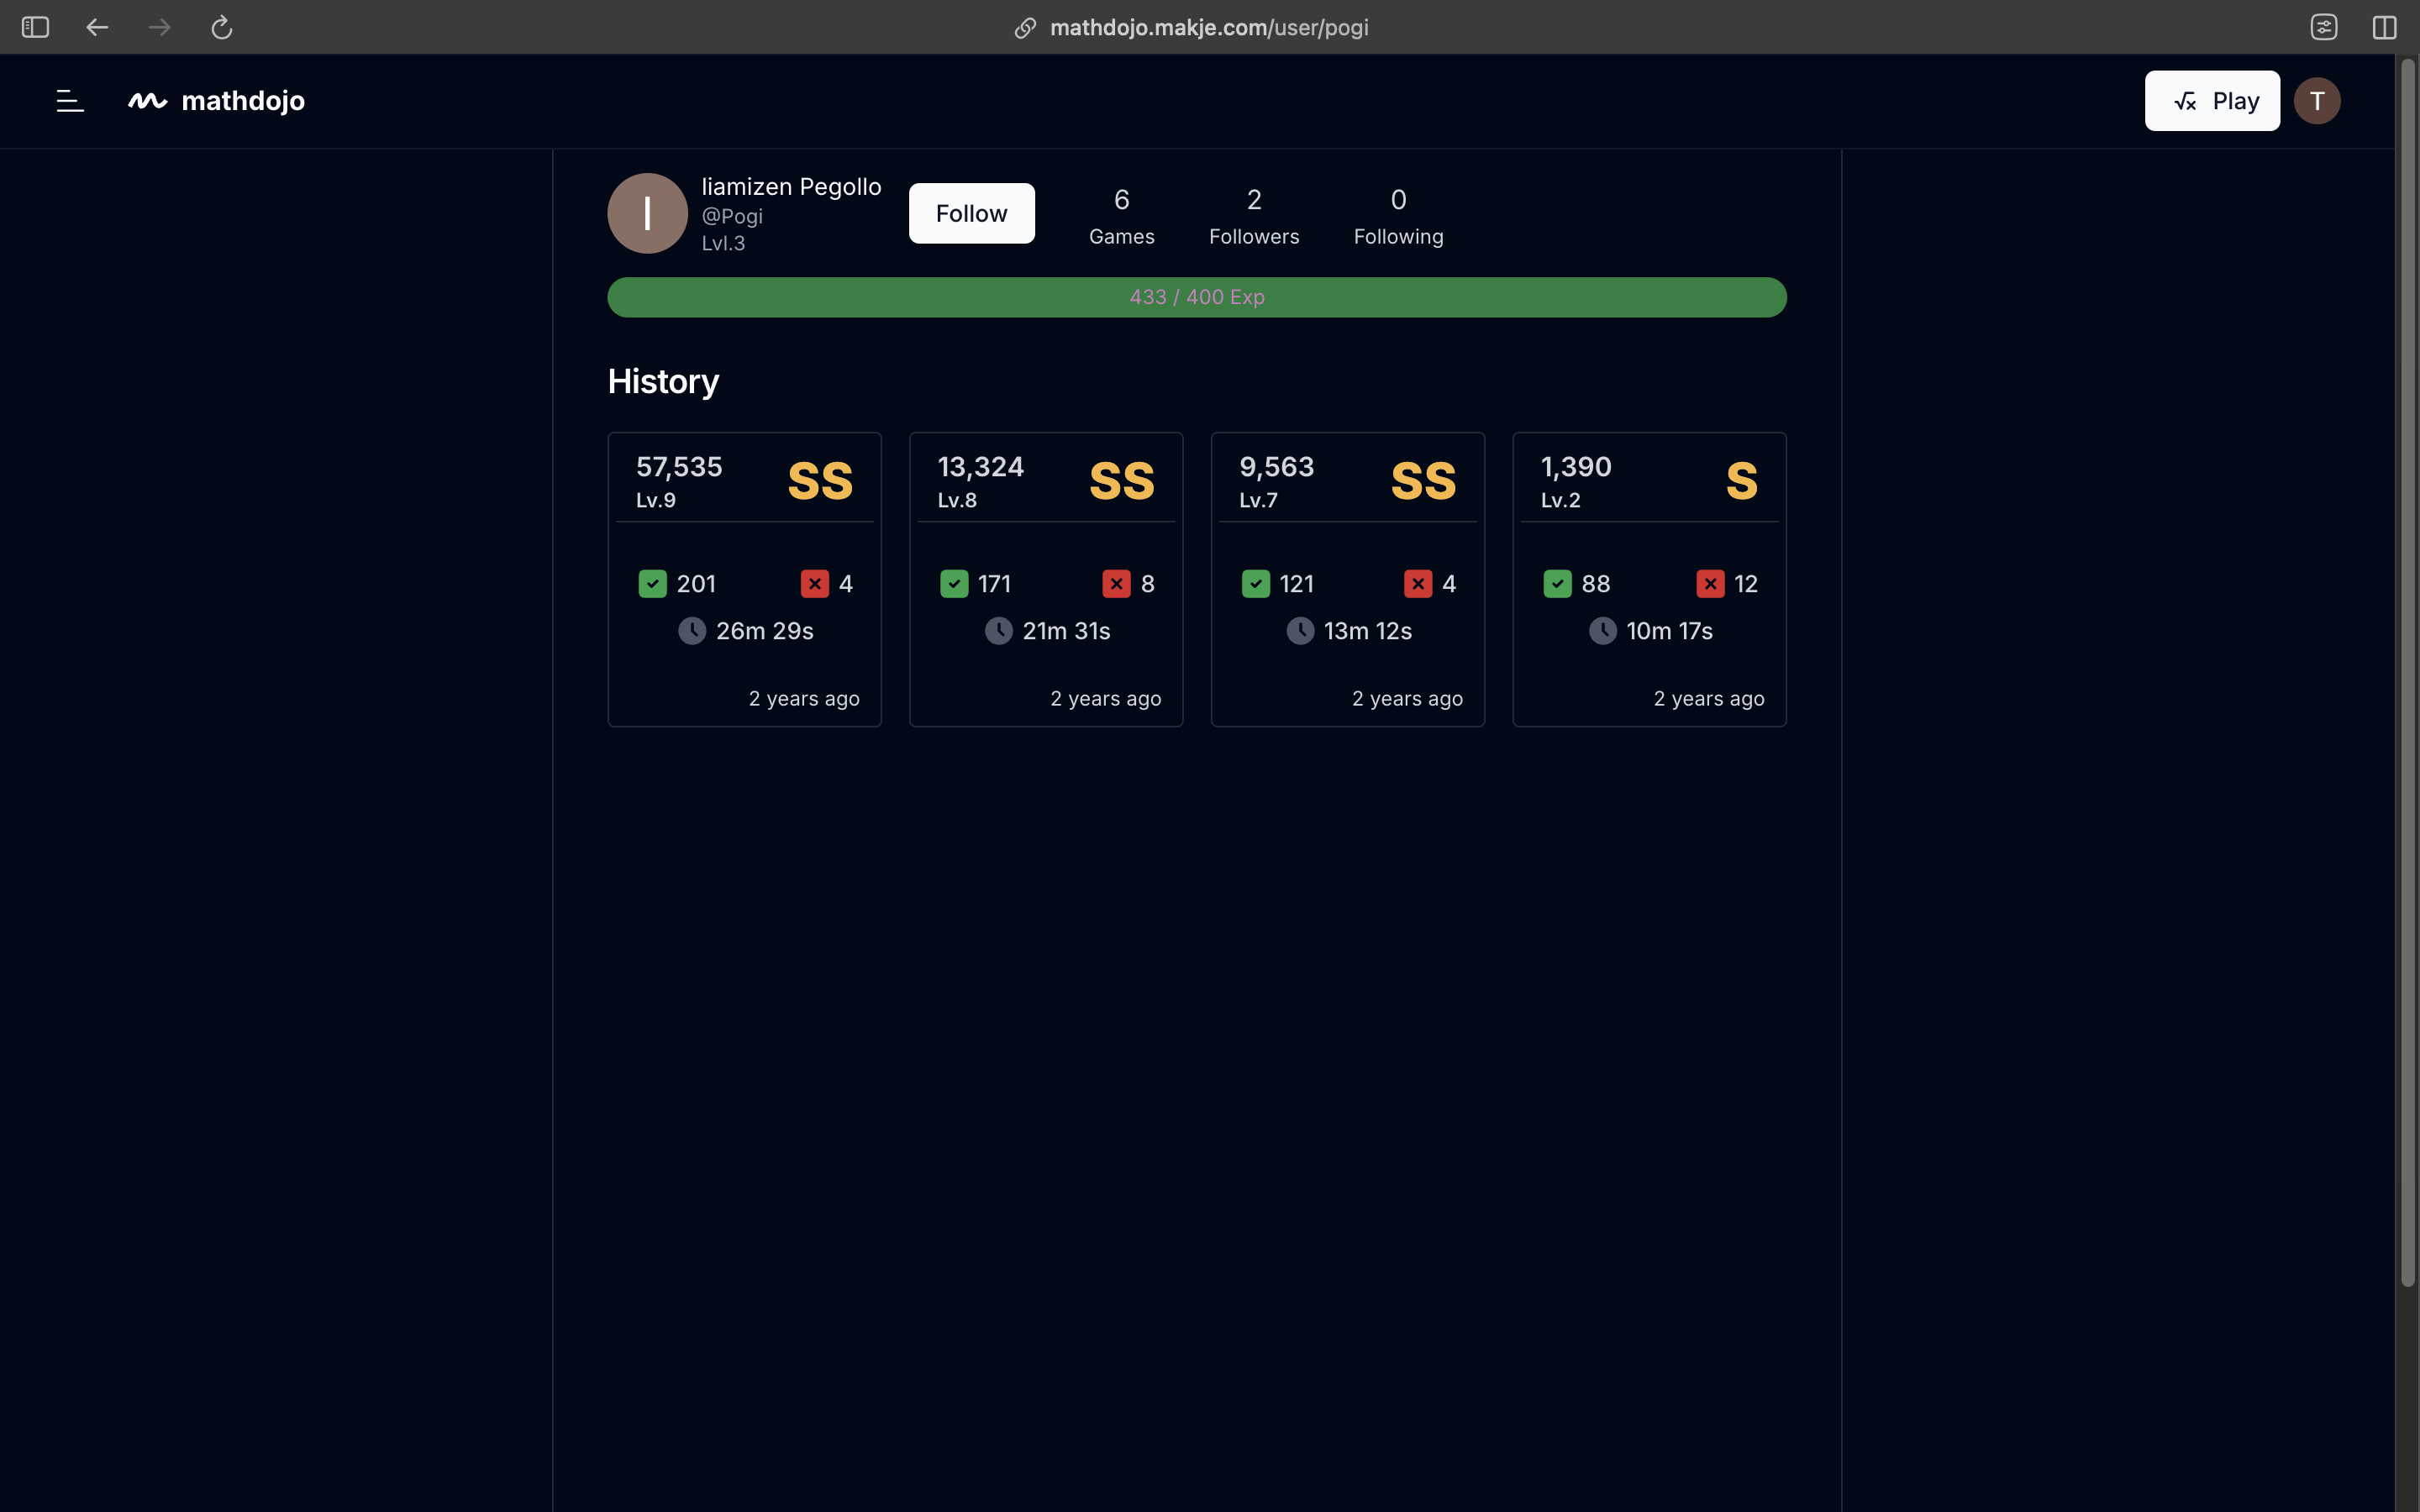Click liamizen Pegollo's profile avatar
Screen dimensions: 2420x1512
pyautogui.click(x=647, y=213)
